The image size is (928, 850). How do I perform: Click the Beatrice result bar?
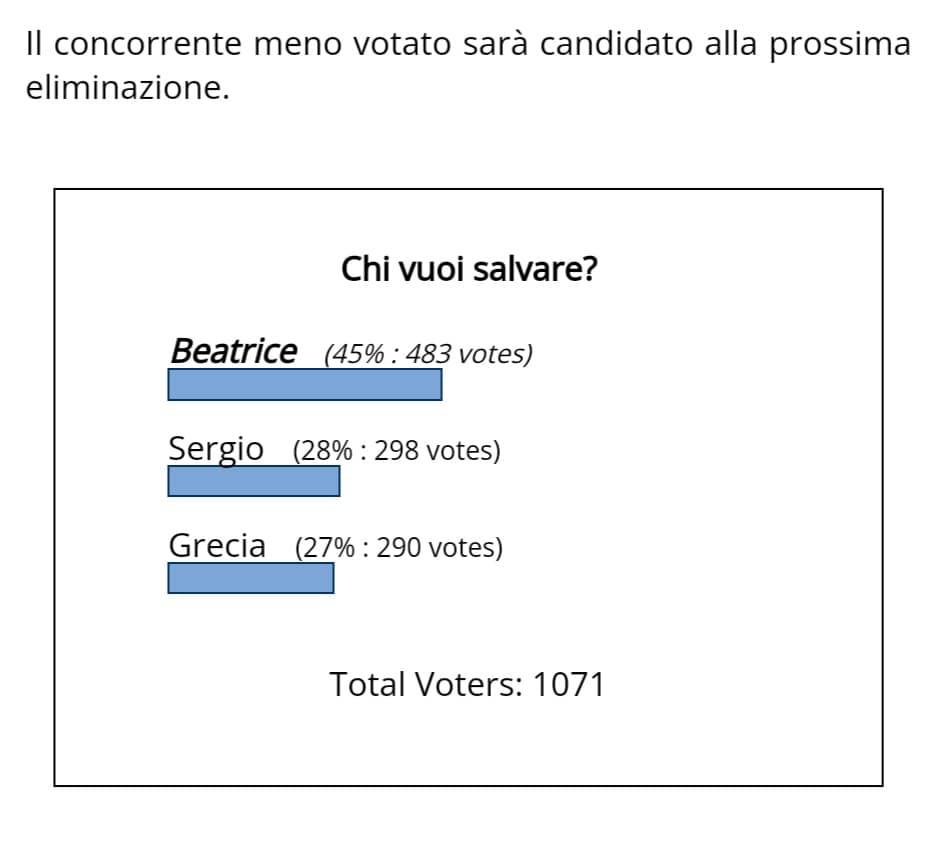pyautogui.click(x=304, y=385)
